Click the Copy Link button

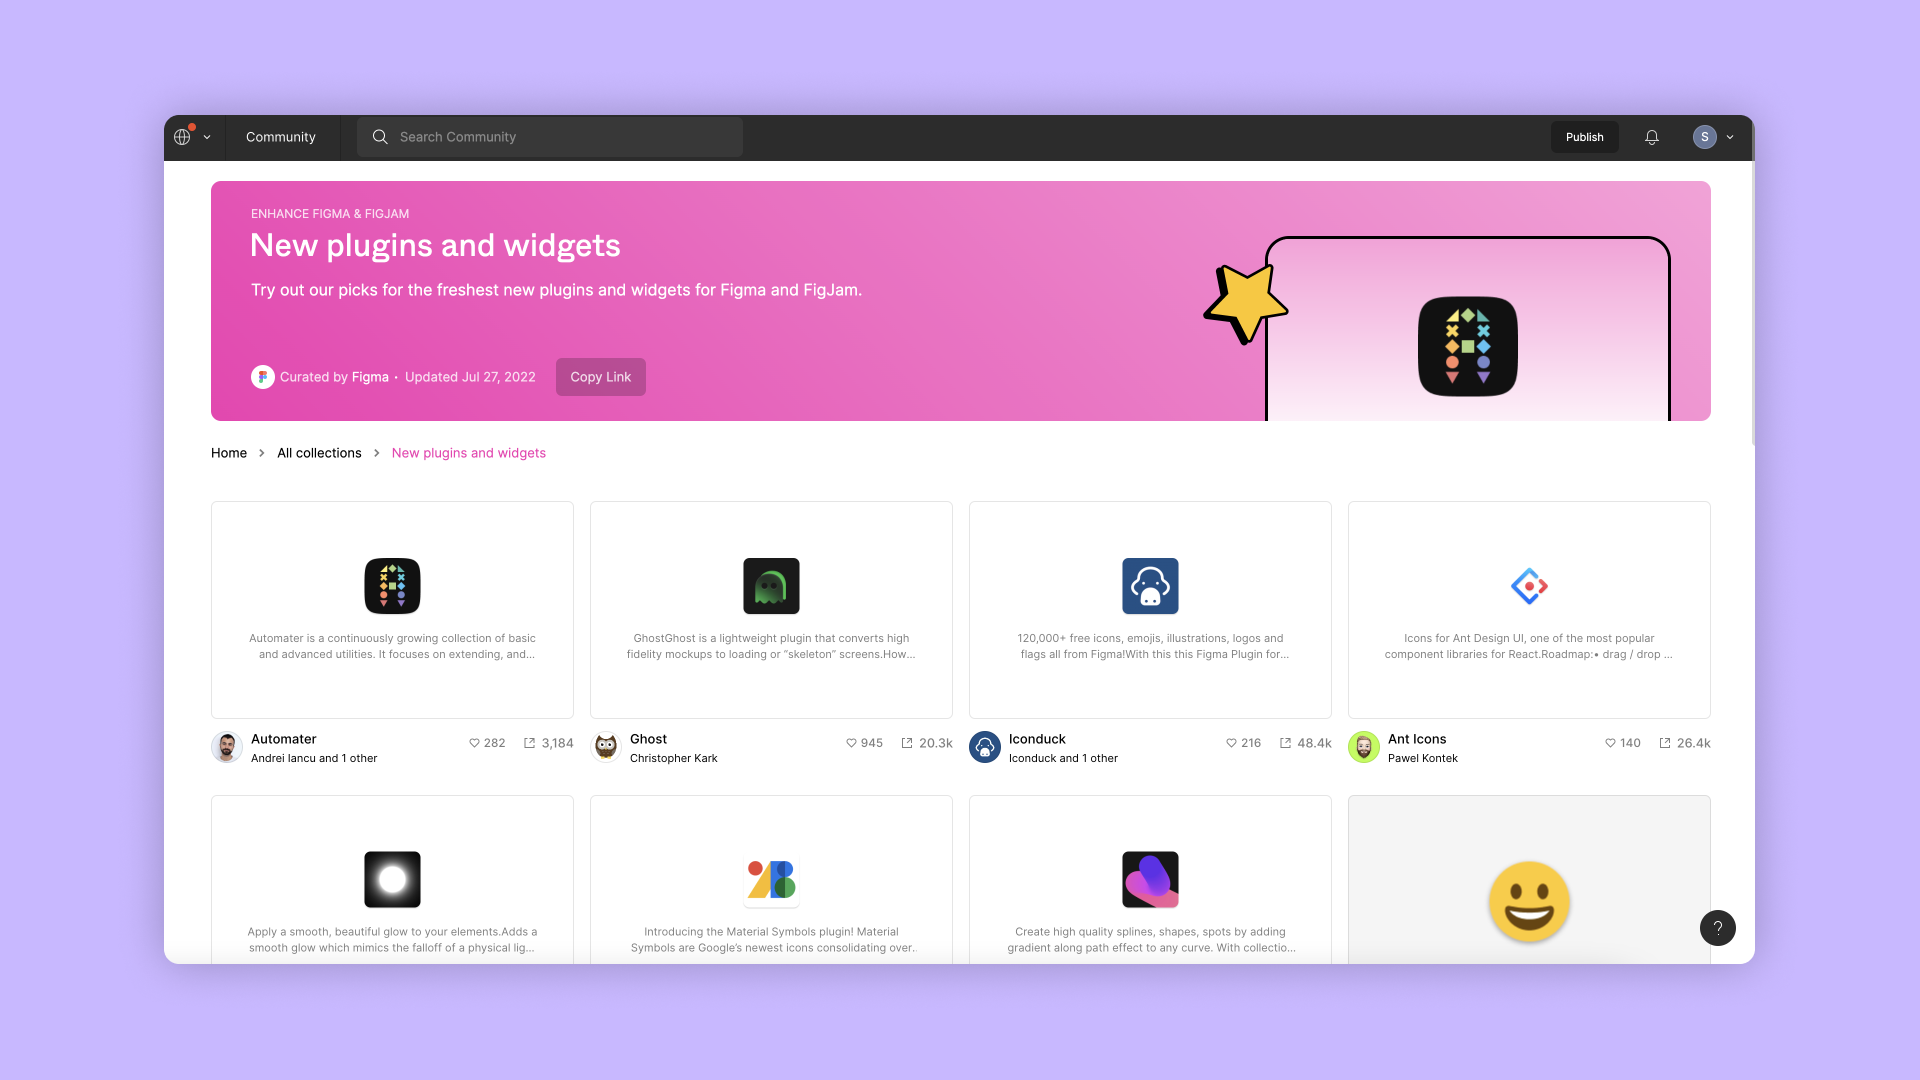[x=600, y=376]
